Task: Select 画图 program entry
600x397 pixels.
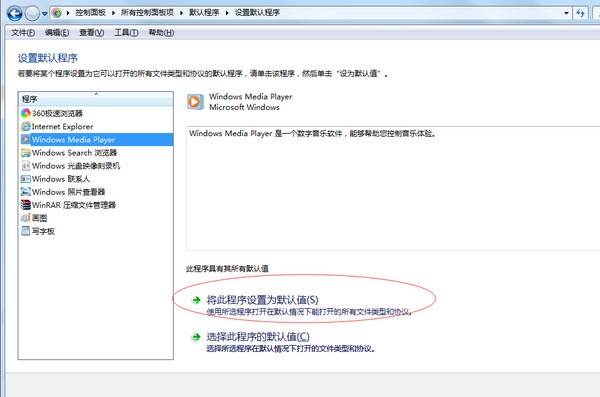Action: (x=39, y=218)
